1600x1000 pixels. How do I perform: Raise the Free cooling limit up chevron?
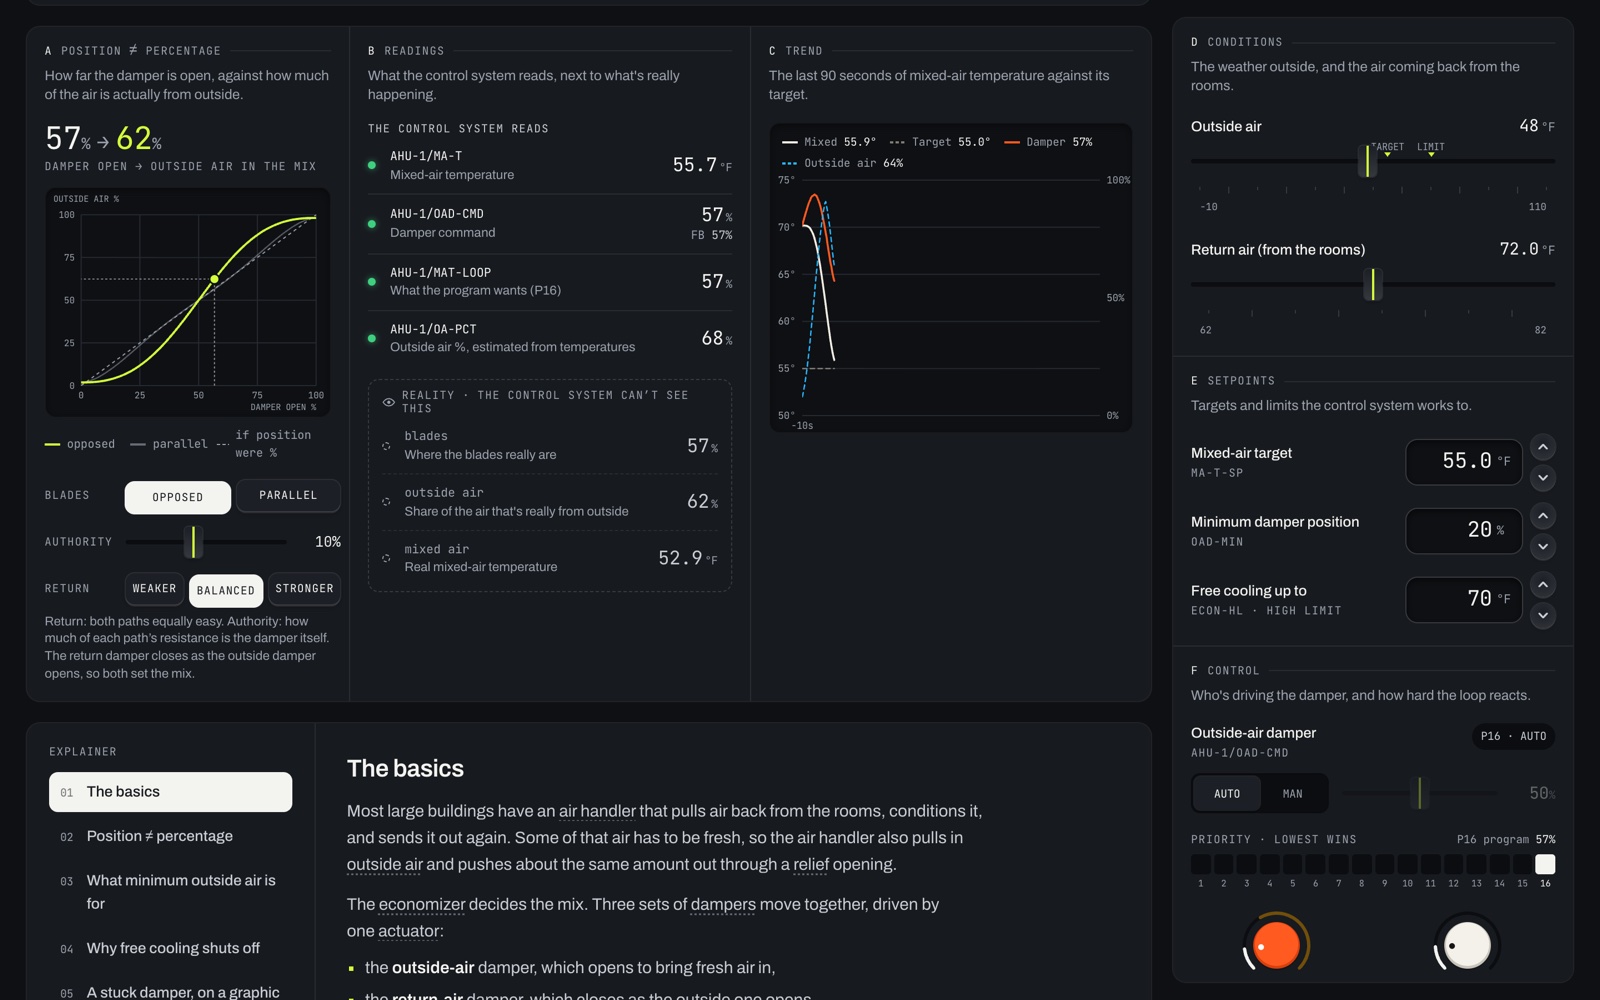[1543, 585]
